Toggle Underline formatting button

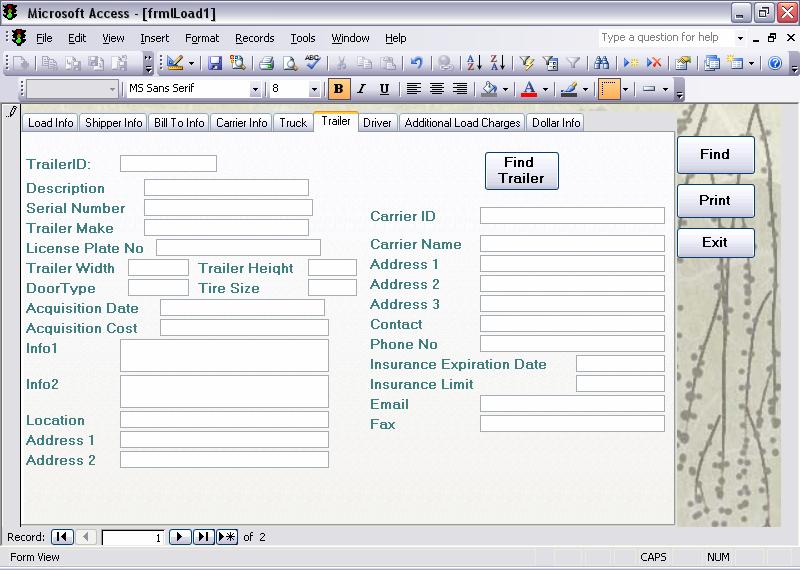click(384, 89)
